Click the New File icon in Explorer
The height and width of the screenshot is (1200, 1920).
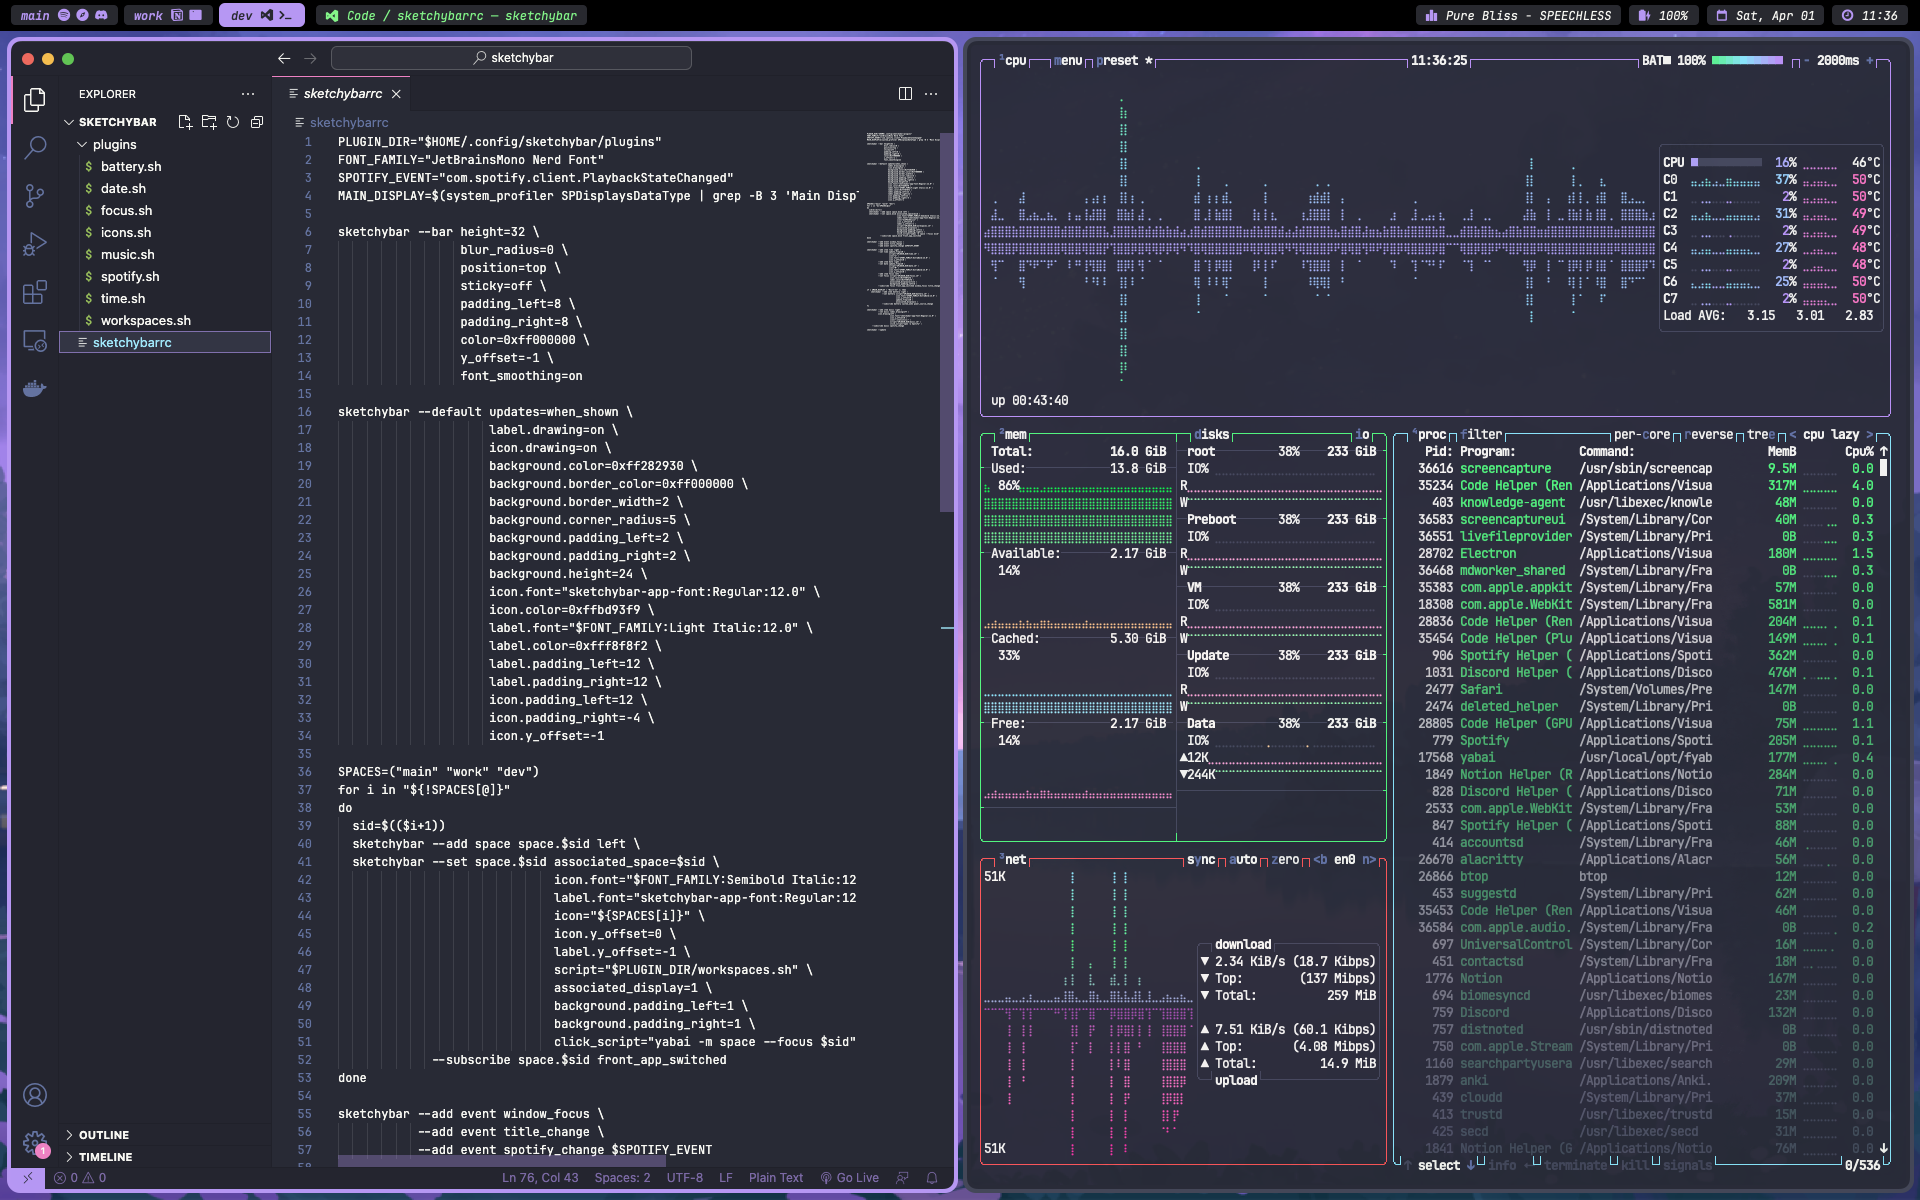click(x=185, y=122)
